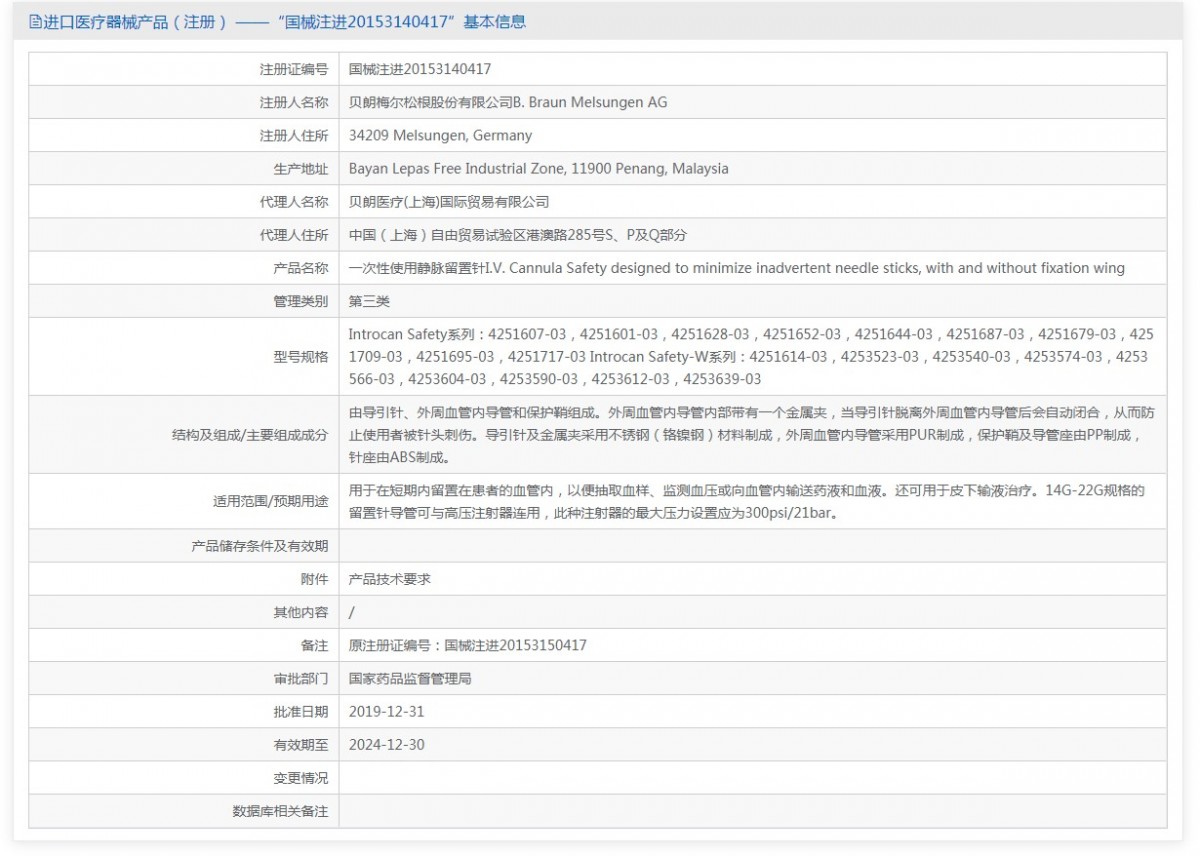Click the approving authority 国家药品监督管理局
Viewport: 1200px width, 856px height.
(x=410, y=679)
